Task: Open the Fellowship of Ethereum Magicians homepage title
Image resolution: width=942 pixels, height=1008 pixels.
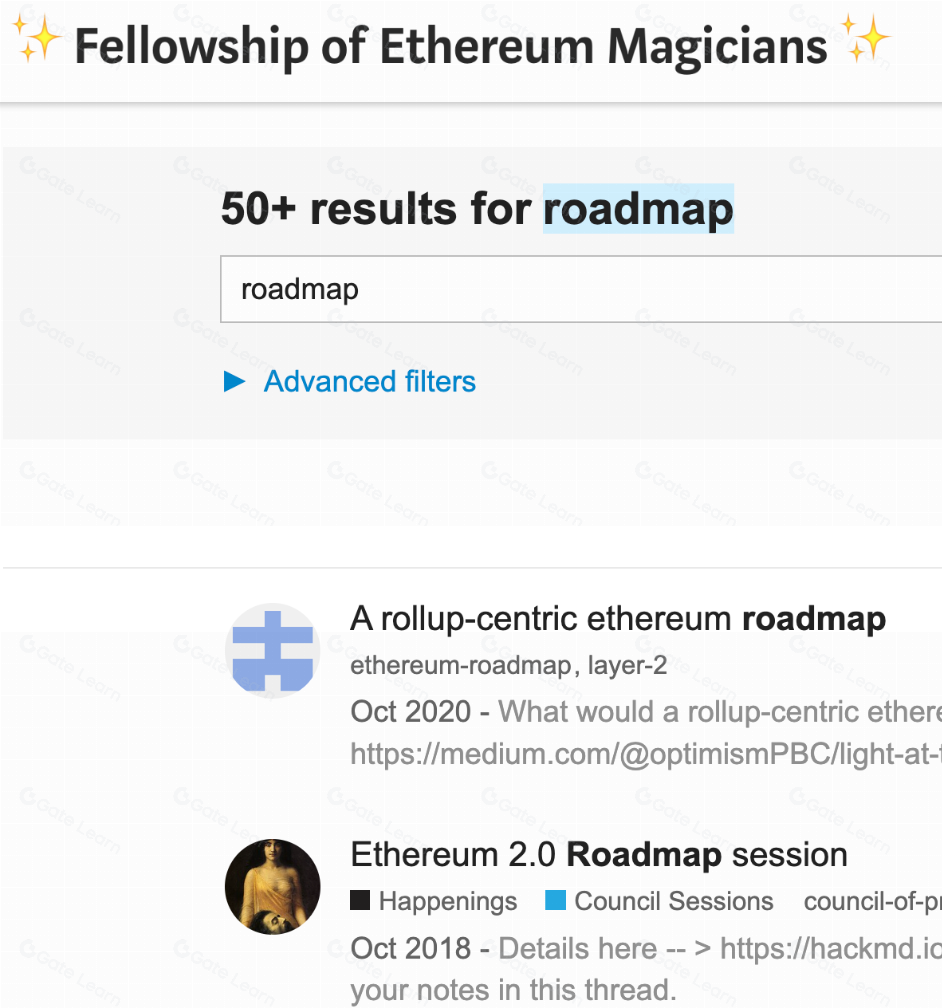Action: tap(451, 45)
